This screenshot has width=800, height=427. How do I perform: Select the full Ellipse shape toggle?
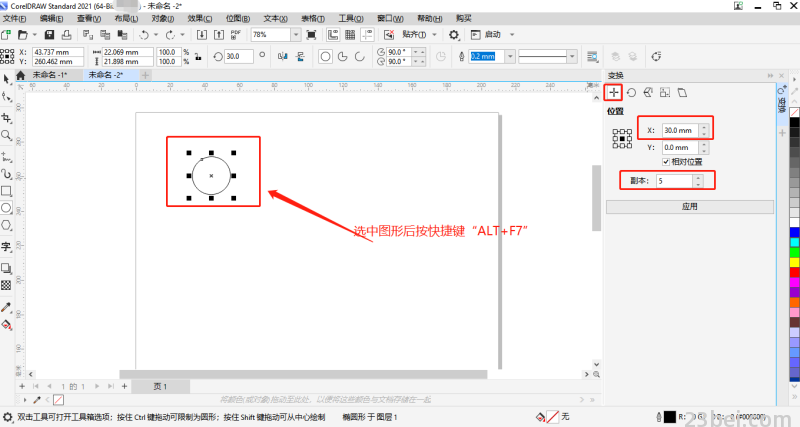point(325,56)
